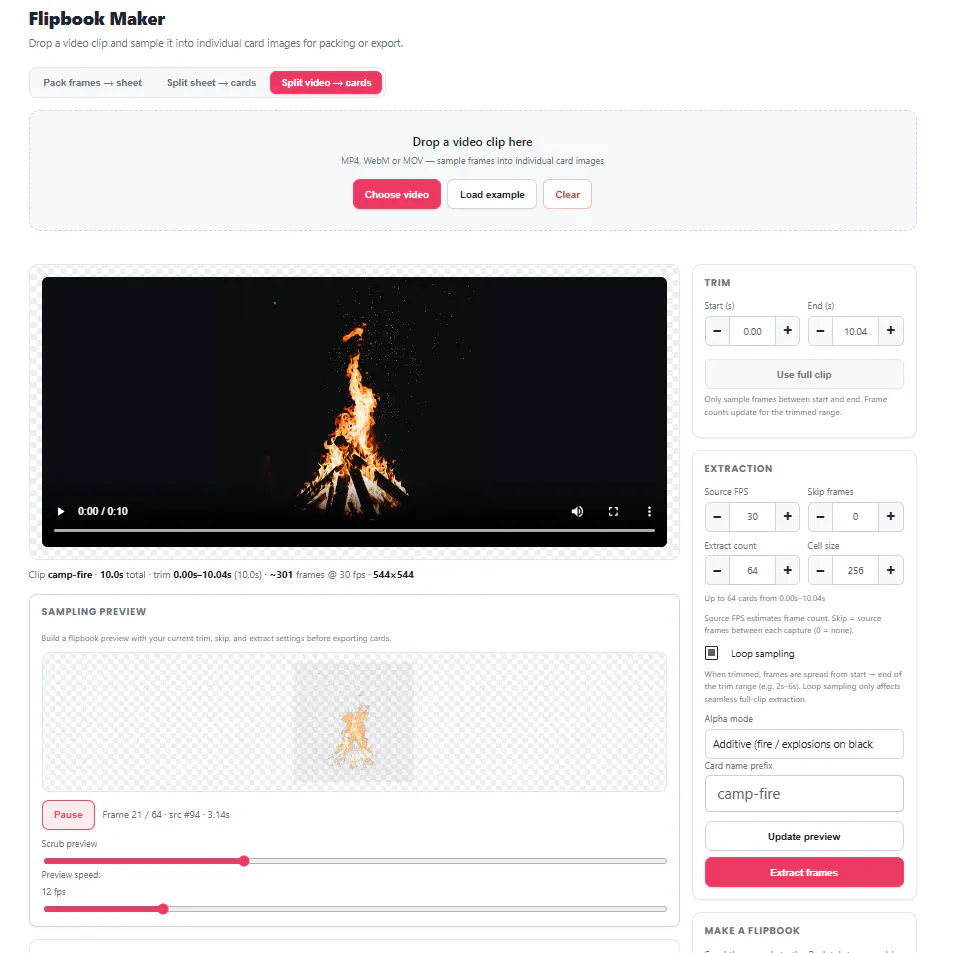Click the video progress seek bar
The height and width of the screenshot is (953, 970).
point(354,531)
